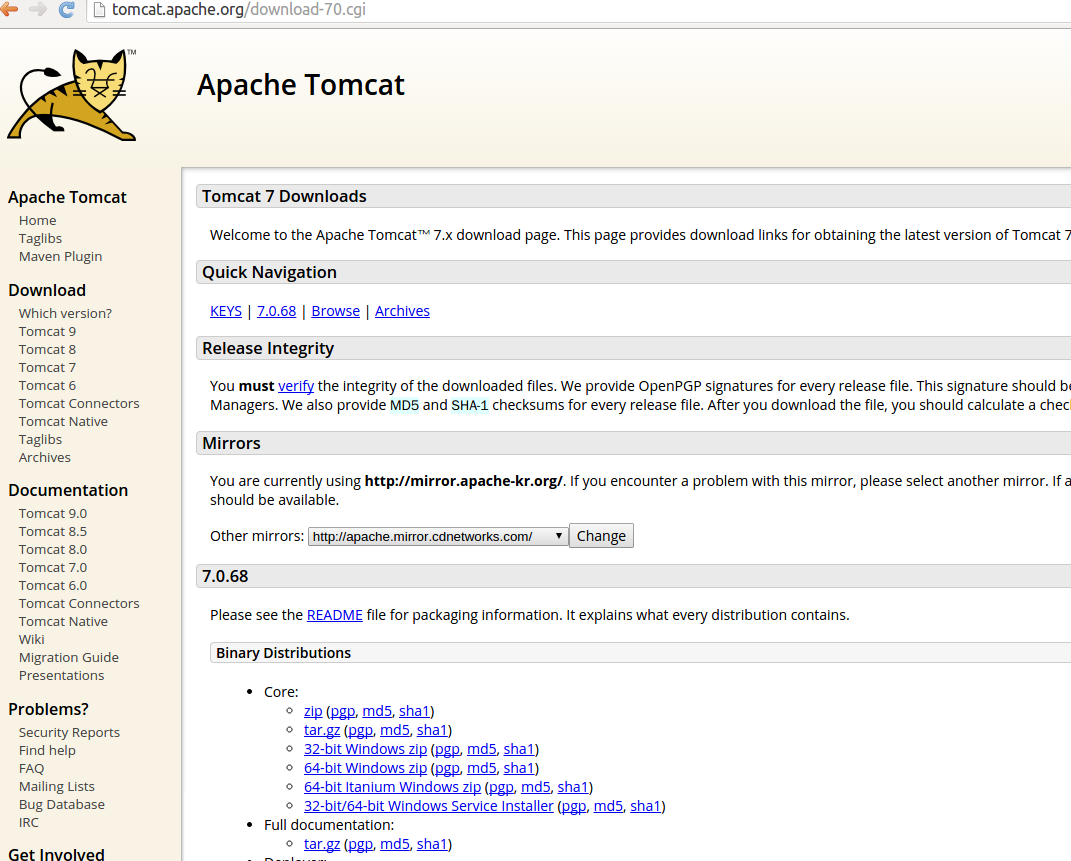Open Mailing Lists link
Screen dimensions: 1071x861
point(57,787)
